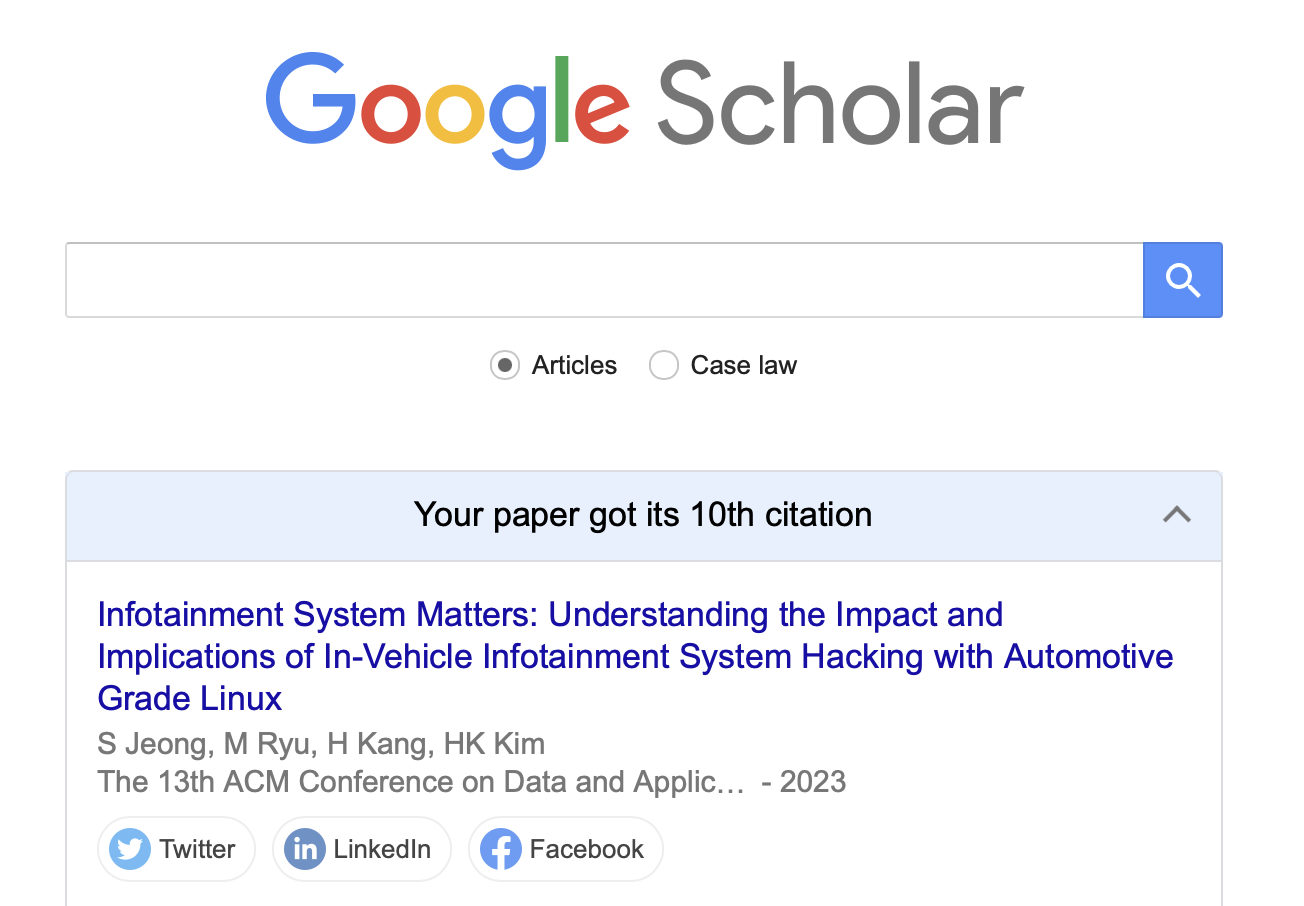Screen dimensions: 1304x906
Task: Click the LinkedIn 'in' icon
Action: [x=305, y=850]
